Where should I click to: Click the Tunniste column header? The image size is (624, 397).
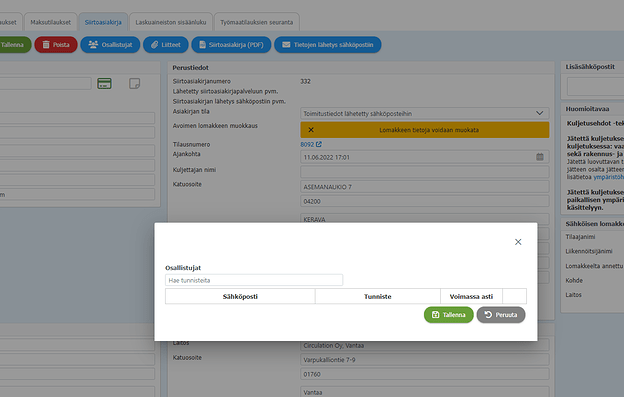tap(377, 296)
